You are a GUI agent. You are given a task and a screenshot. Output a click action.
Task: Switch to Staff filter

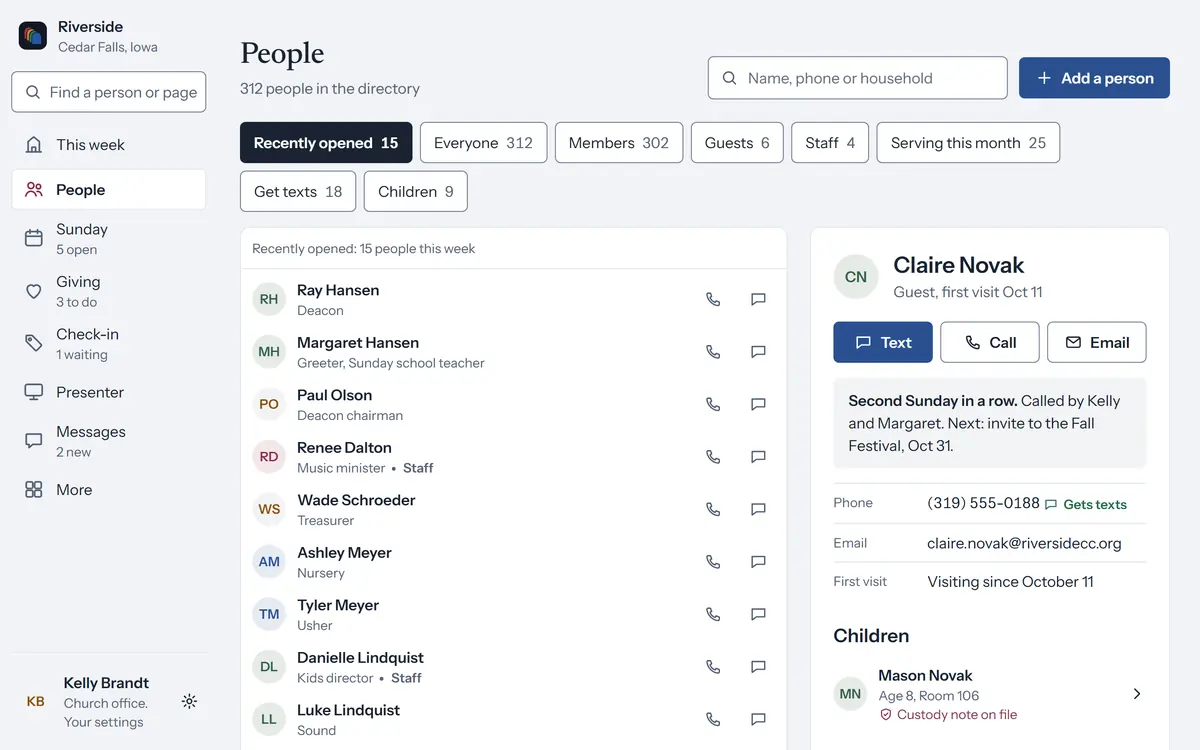pyautogui.click(x=830, y=143)
